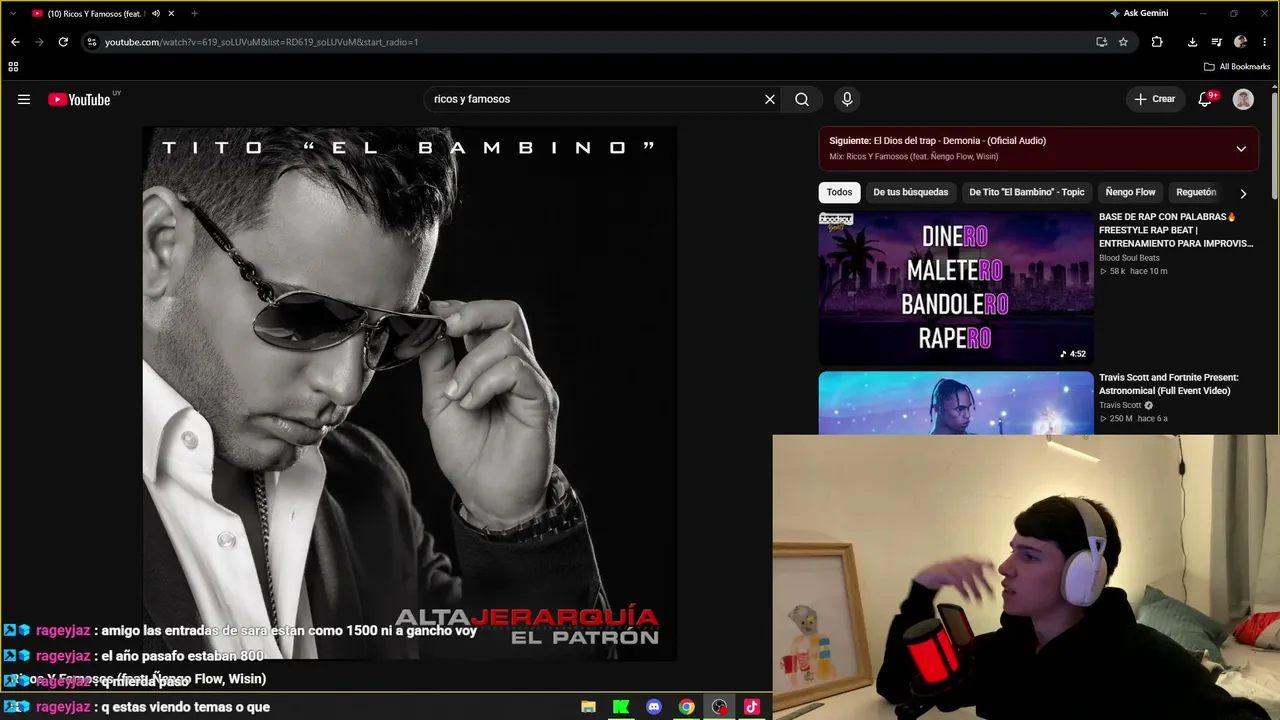Image resolution: width=1280 pixels, height=720 pixels.
Task: Select the 'De tus búsquedas' chip
Action: (911, 192)
